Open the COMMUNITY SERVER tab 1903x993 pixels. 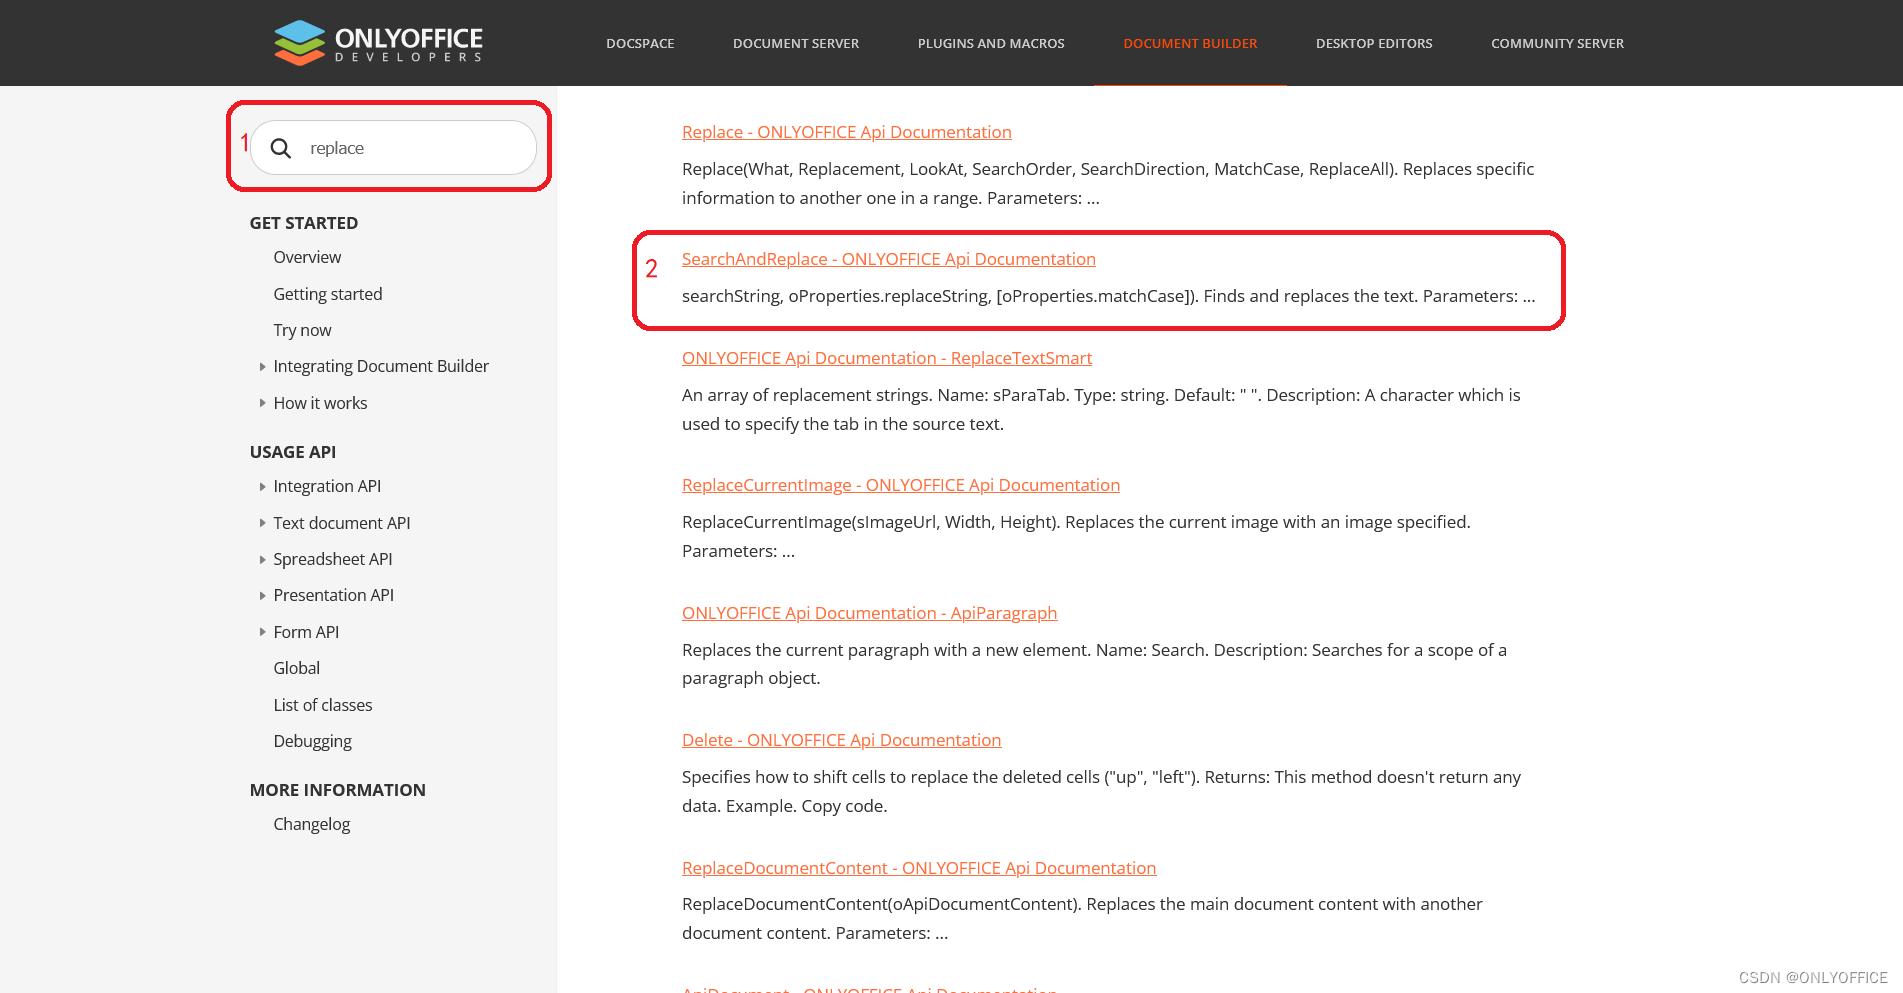pyautogui.click(x=1557, y=44)
